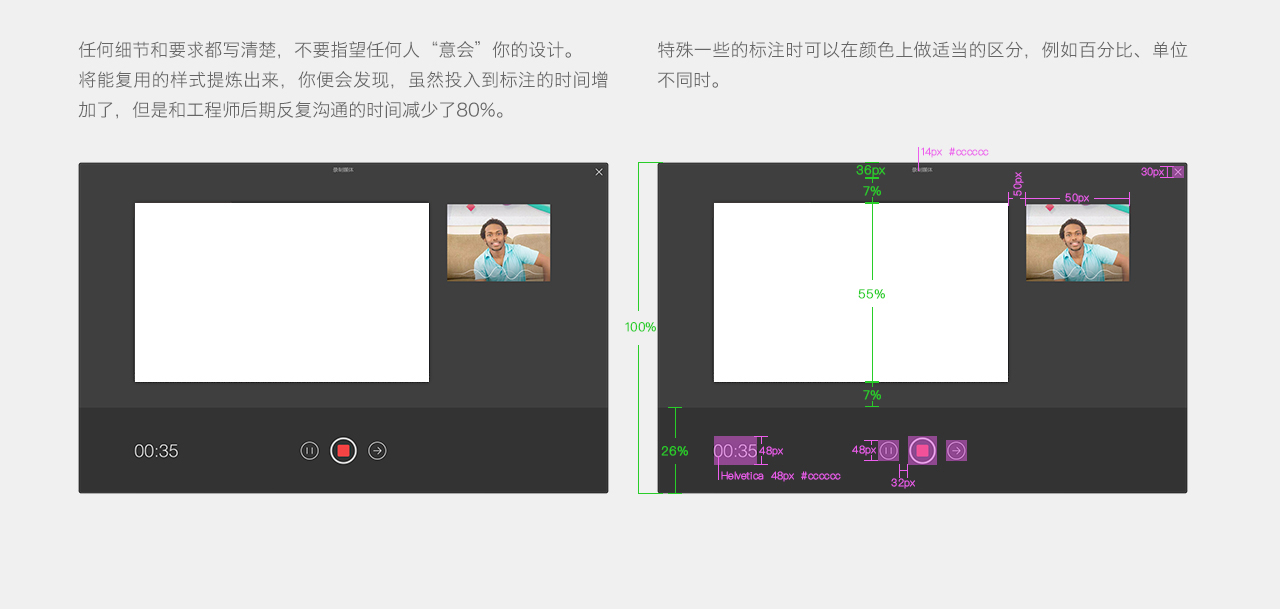Click the white canvas in the annotated mockup
Viewport: 1280px width, 609px height.
pos(861,292)
